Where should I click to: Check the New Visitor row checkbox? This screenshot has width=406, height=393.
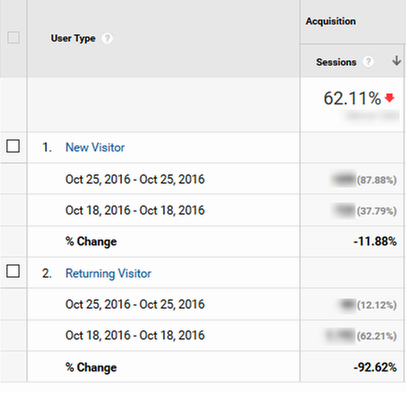(13, 146)
